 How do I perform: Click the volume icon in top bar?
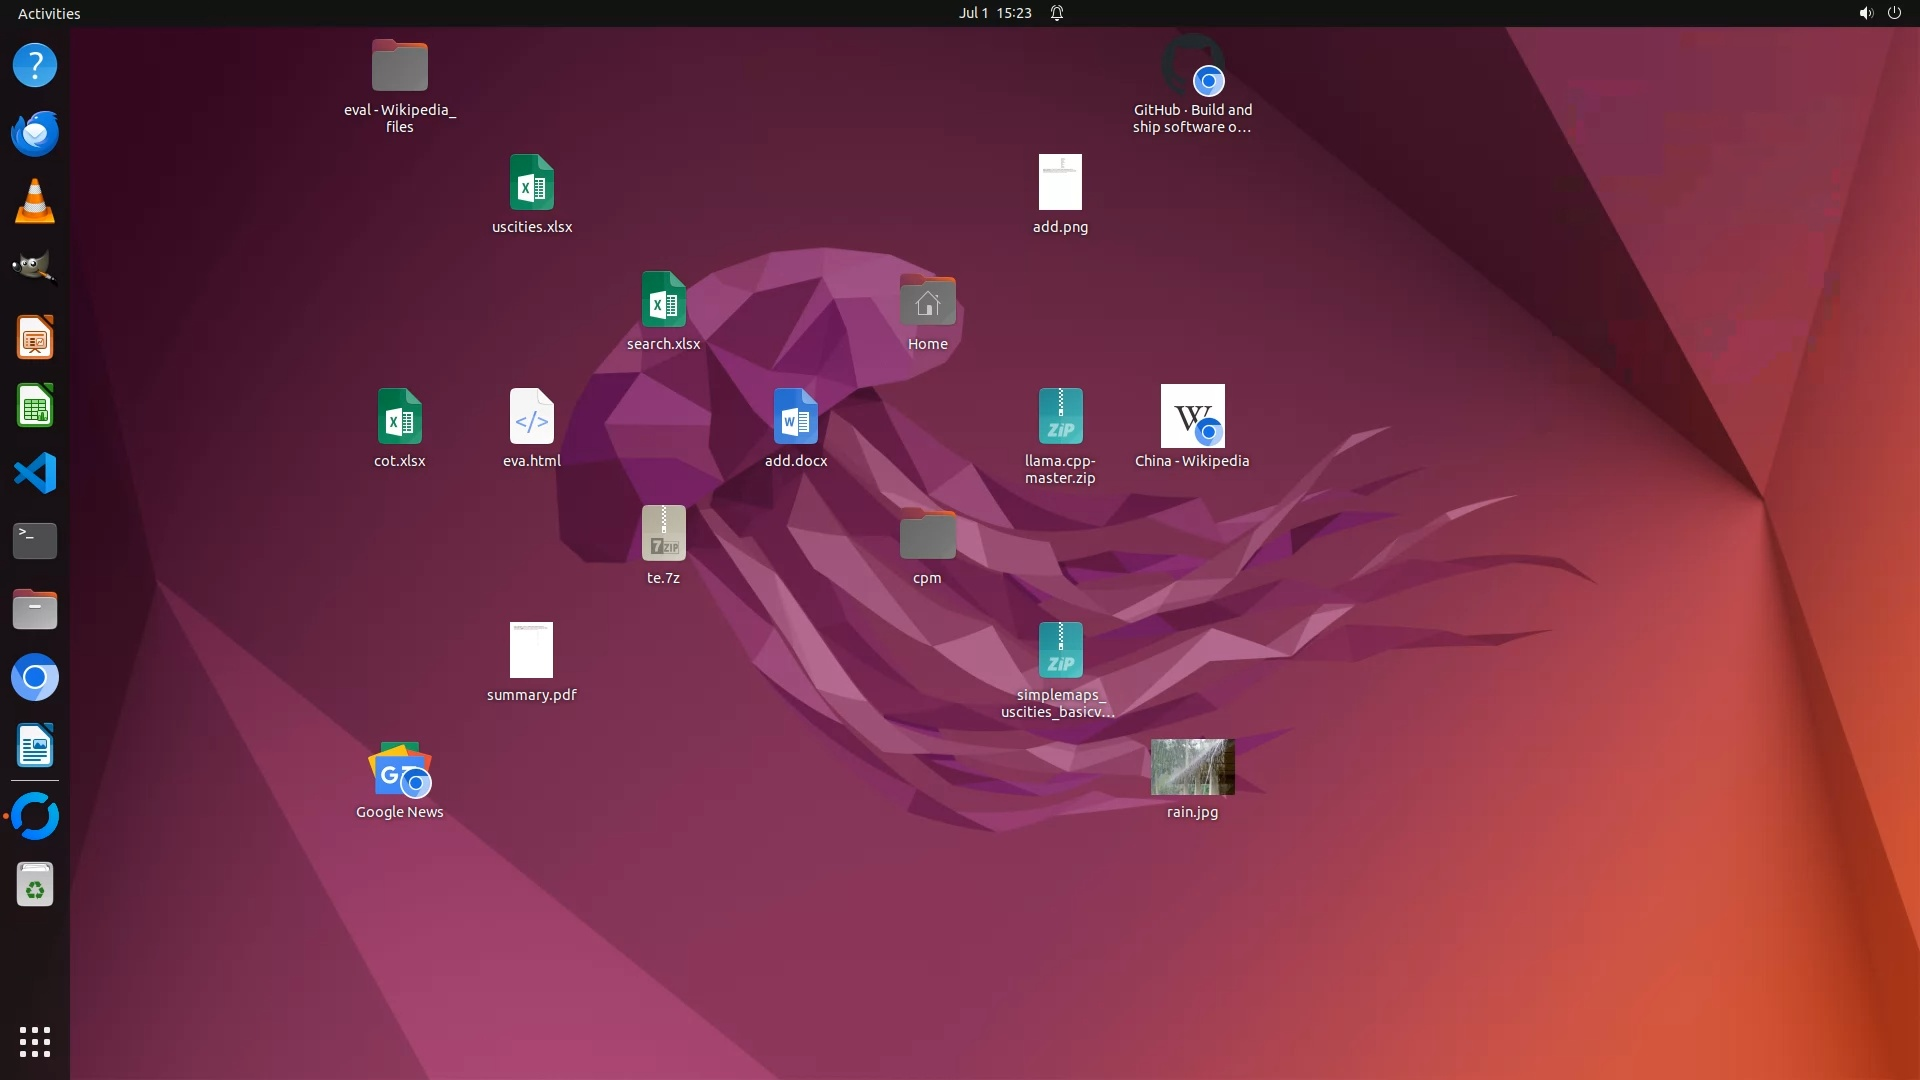(x=1865, y=13)
